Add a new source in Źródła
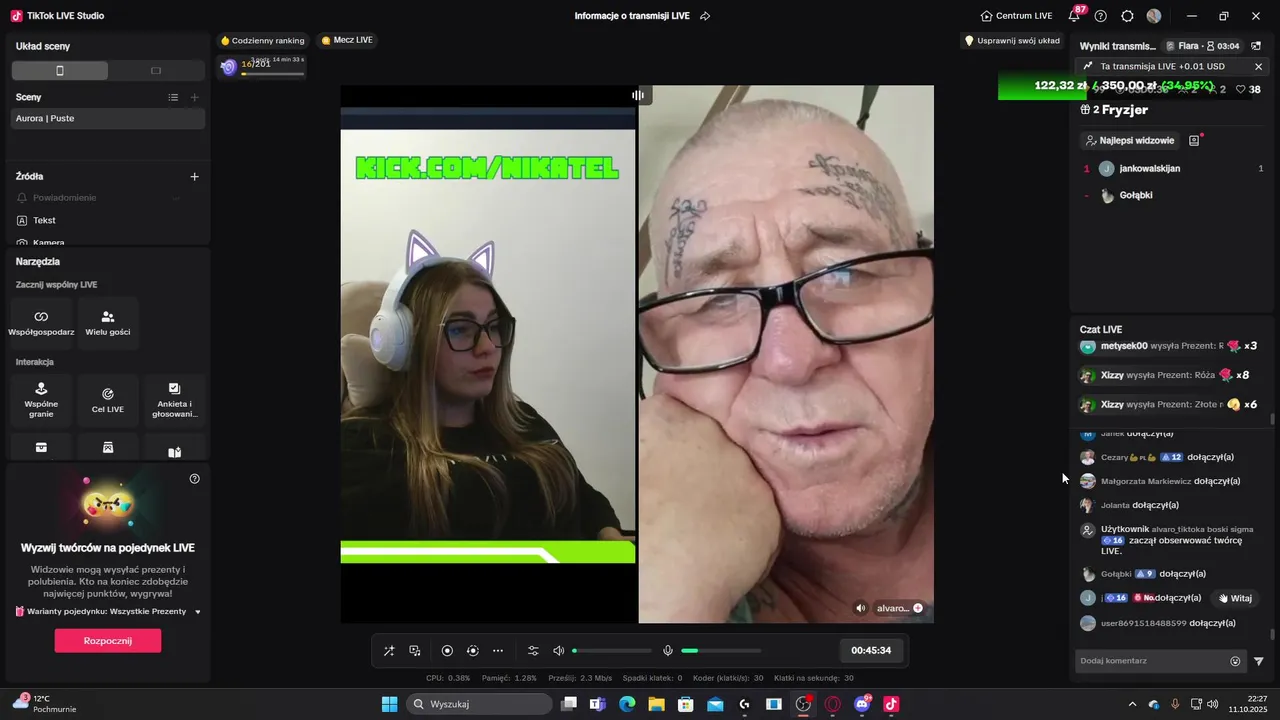 [195, 176]
